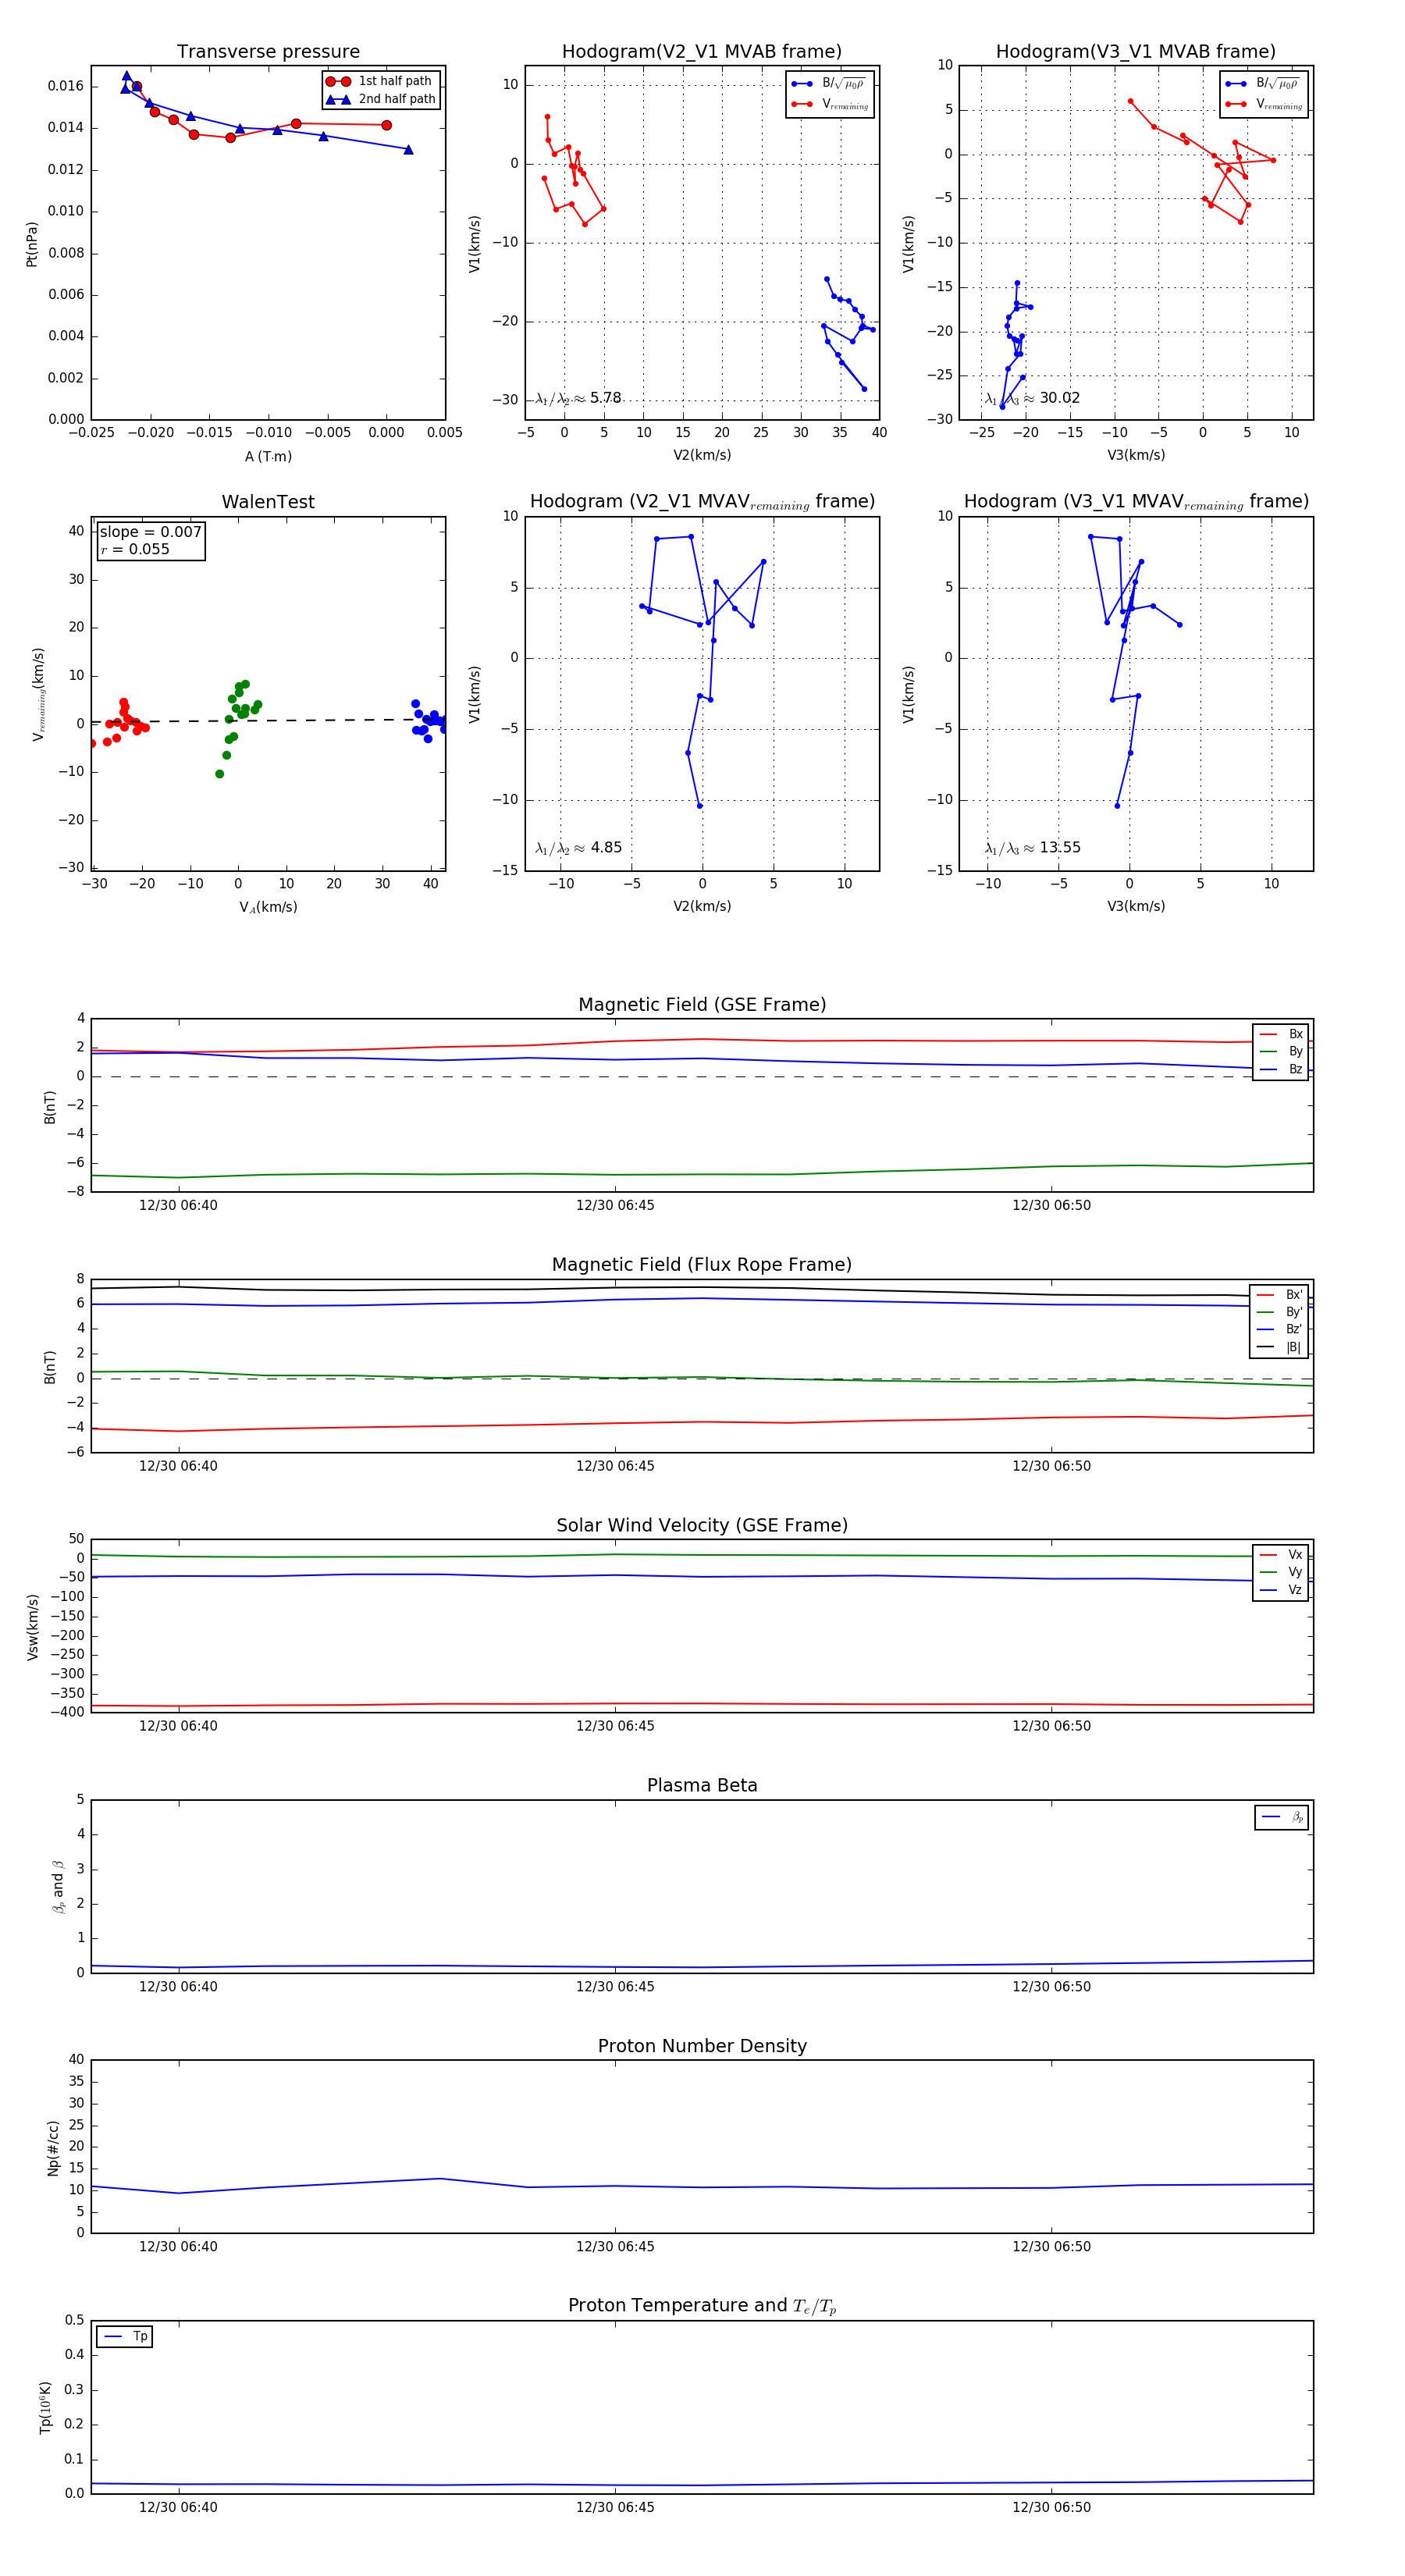Image resolution: width=1405 pixels, height=2576 pixels.
Task: Click the 'V_A(km/s)' axis label under WalenTest
Action: pyautogui.click(x=268, y=907)
